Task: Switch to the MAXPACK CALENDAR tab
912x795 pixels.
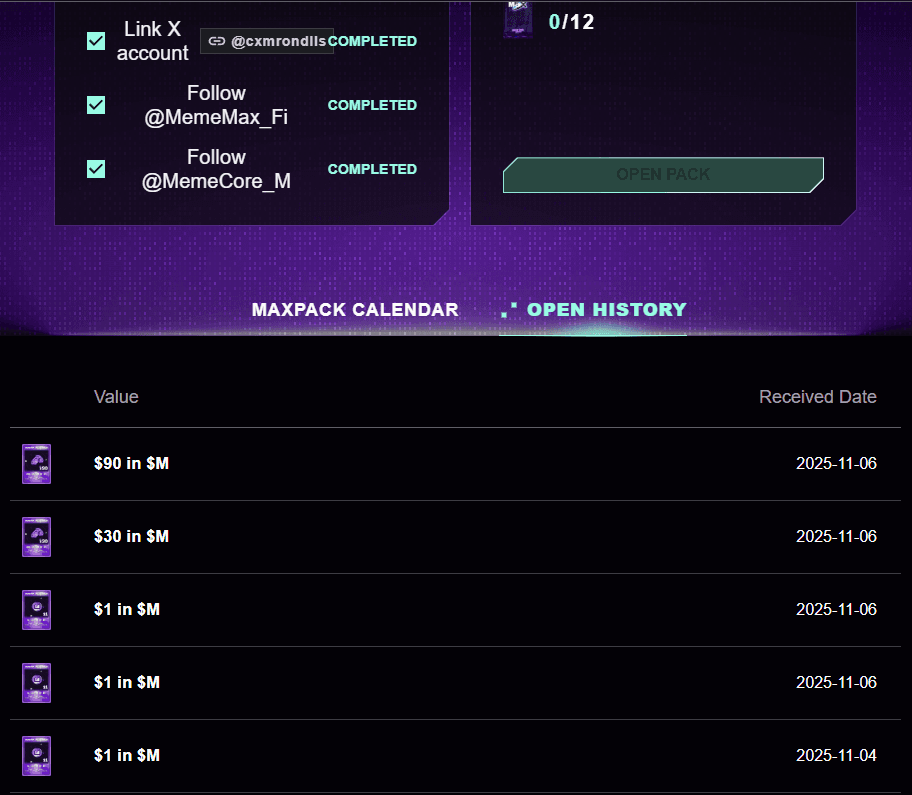Action: (x=355, y=310)
